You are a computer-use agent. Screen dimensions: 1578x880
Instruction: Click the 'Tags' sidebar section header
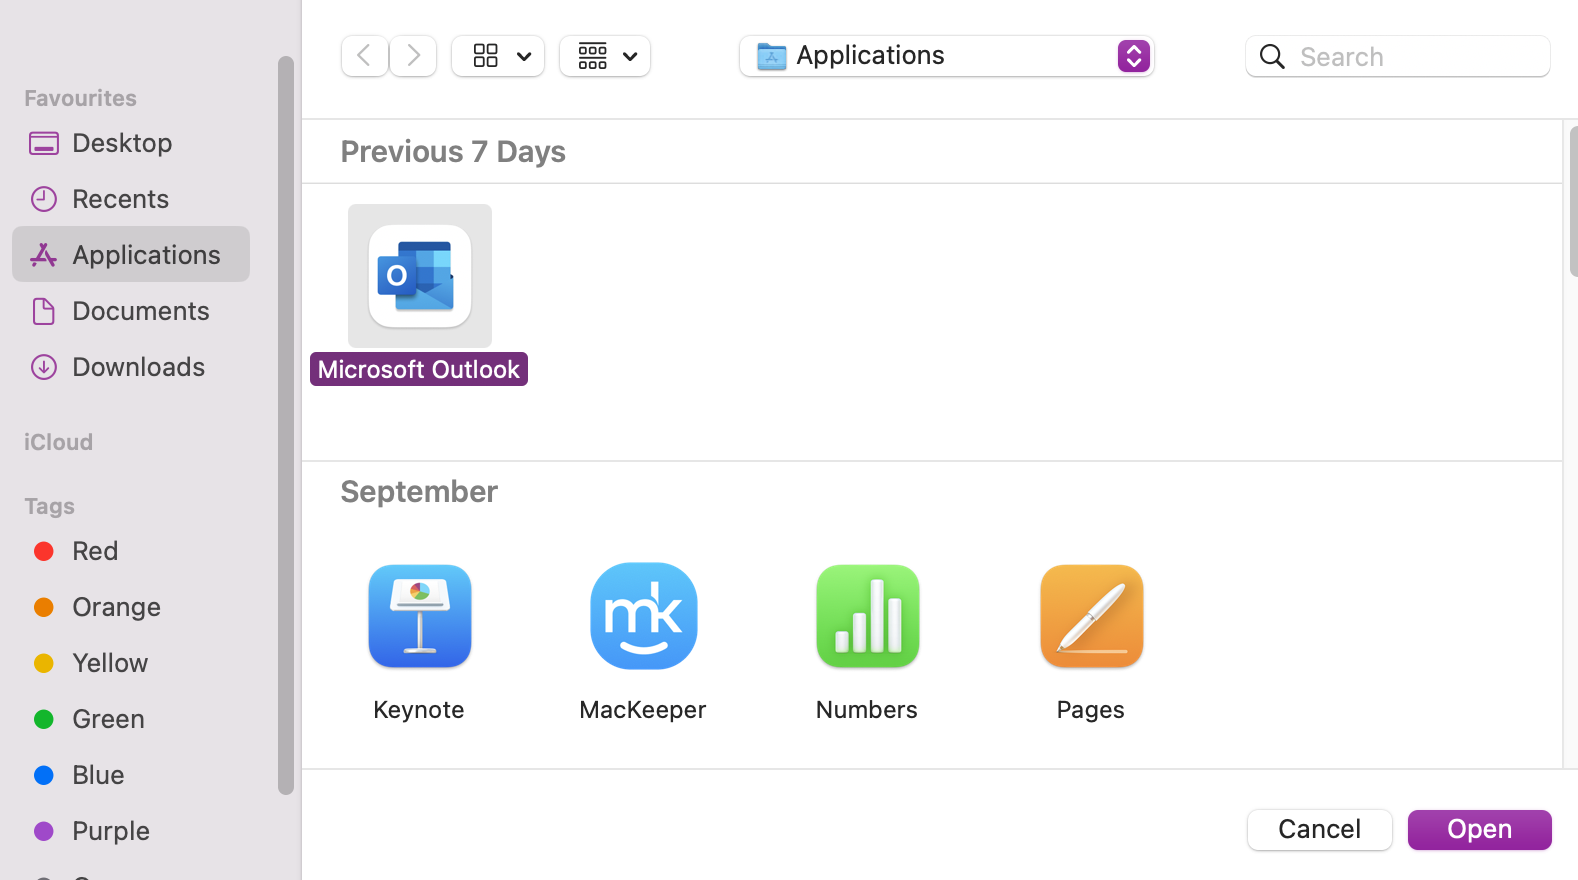tap(49, 506)
